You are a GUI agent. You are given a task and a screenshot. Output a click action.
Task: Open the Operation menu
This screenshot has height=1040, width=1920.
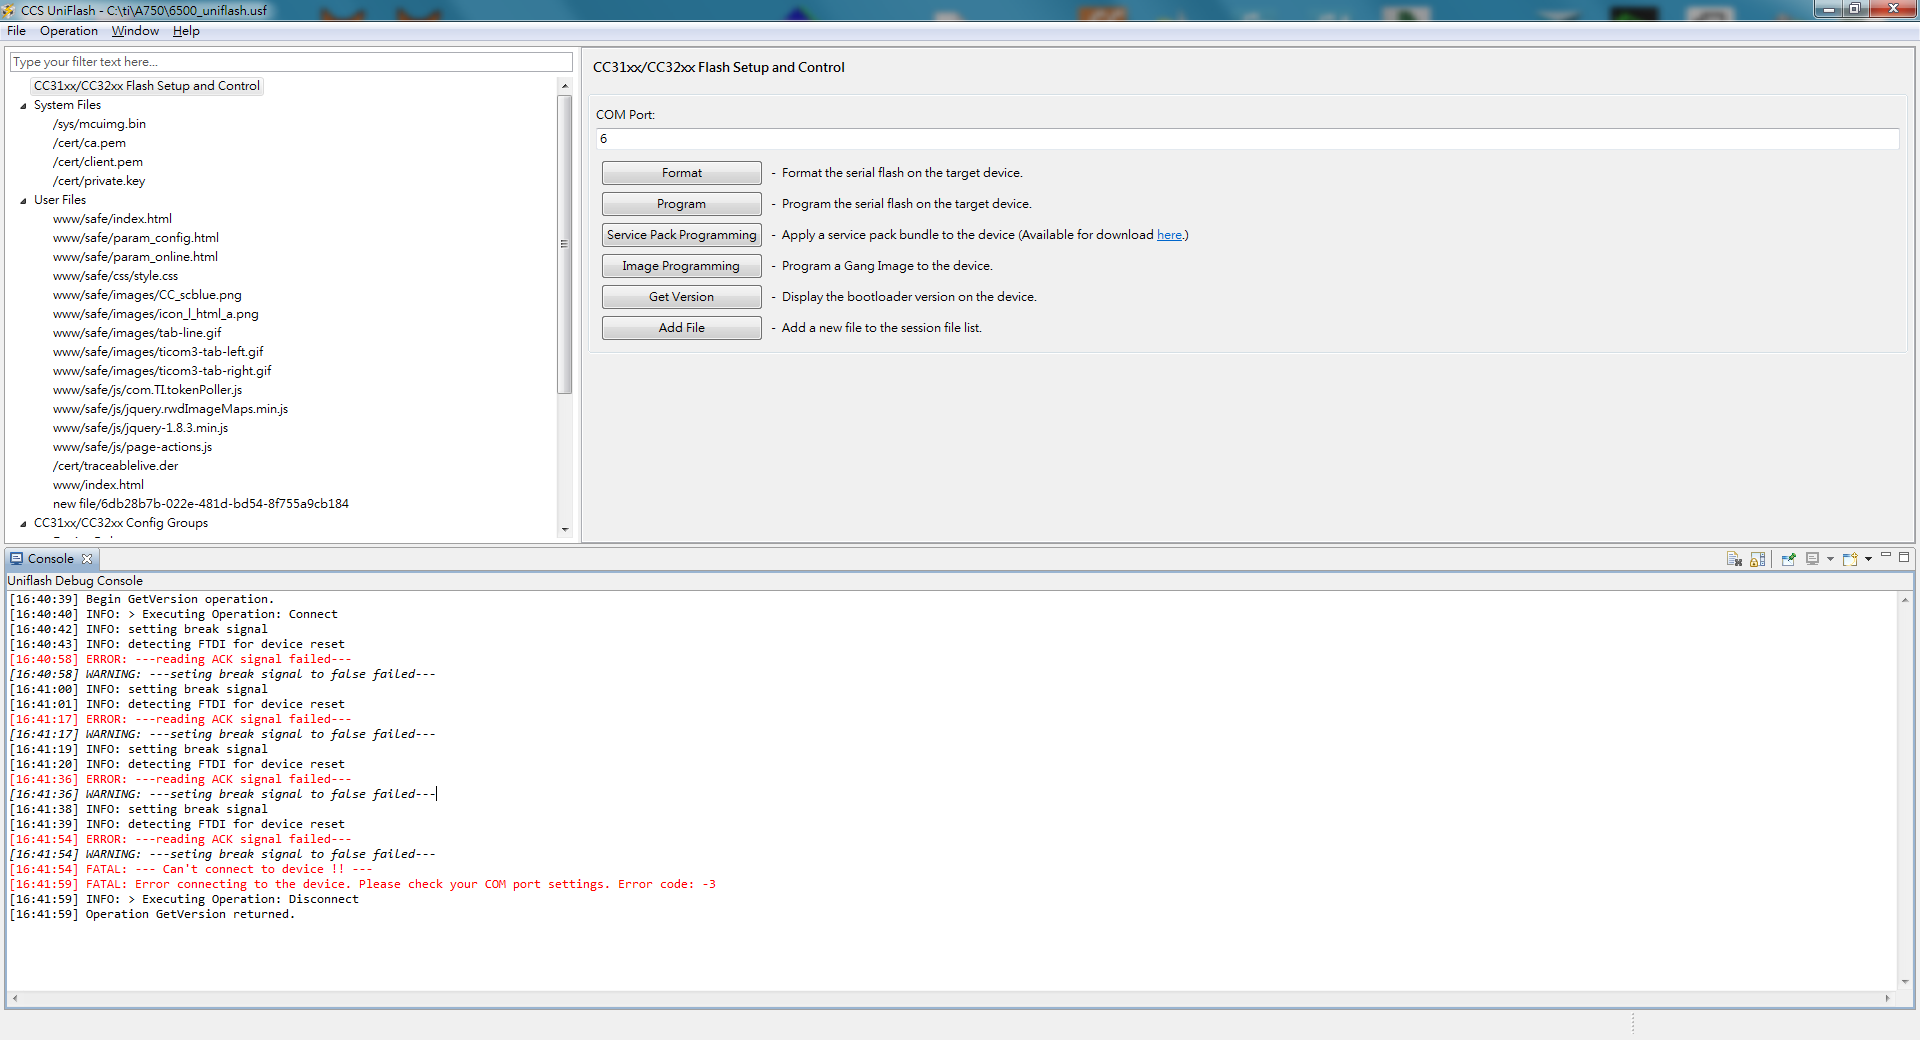pyautogui.click(x=69, y=31)
